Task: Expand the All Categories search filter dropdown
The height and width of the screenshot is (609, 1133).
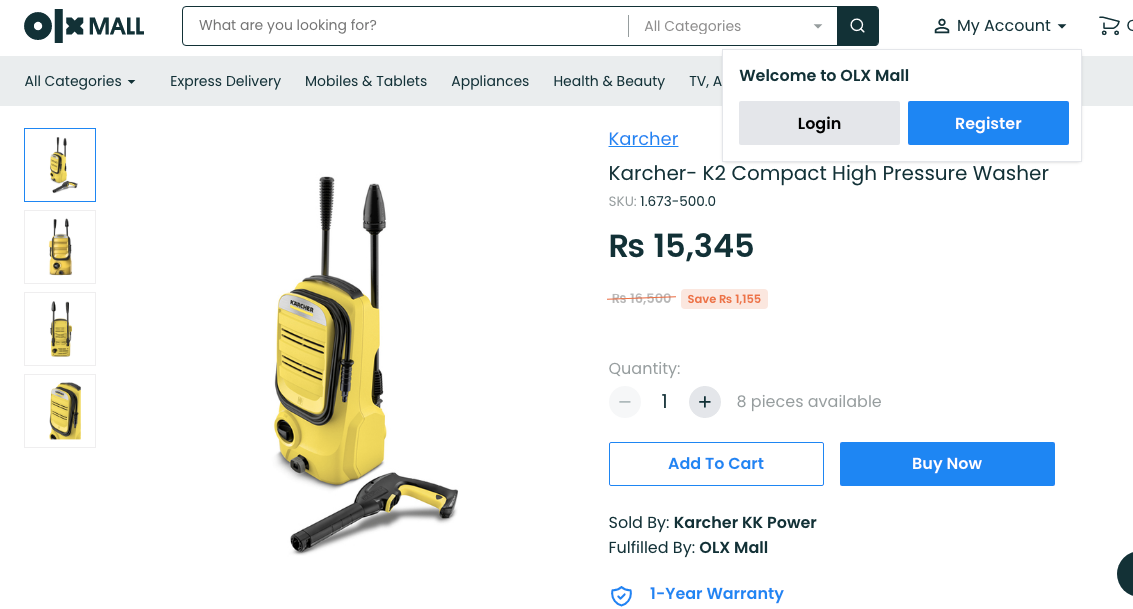Action: pos(733,26)
